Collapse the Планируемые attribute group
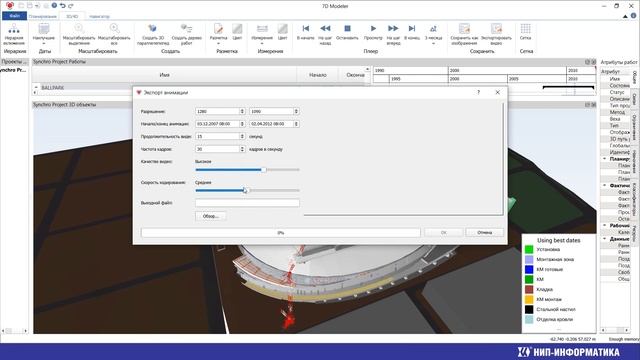Screen dimensions: 640x360 tap(604, 159)
